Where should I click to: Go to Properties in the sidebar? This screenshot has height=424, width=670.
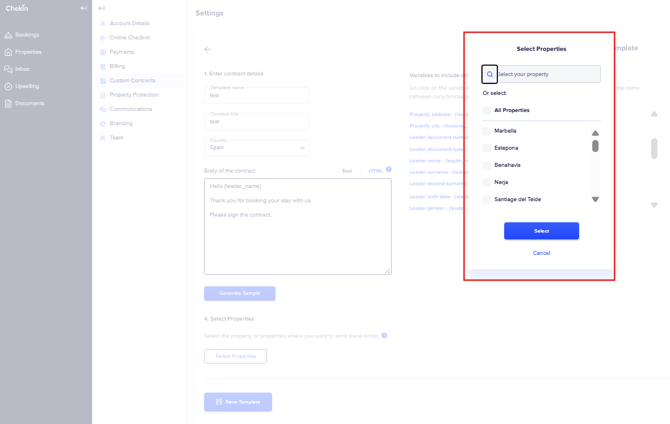[x=28, y=52]
